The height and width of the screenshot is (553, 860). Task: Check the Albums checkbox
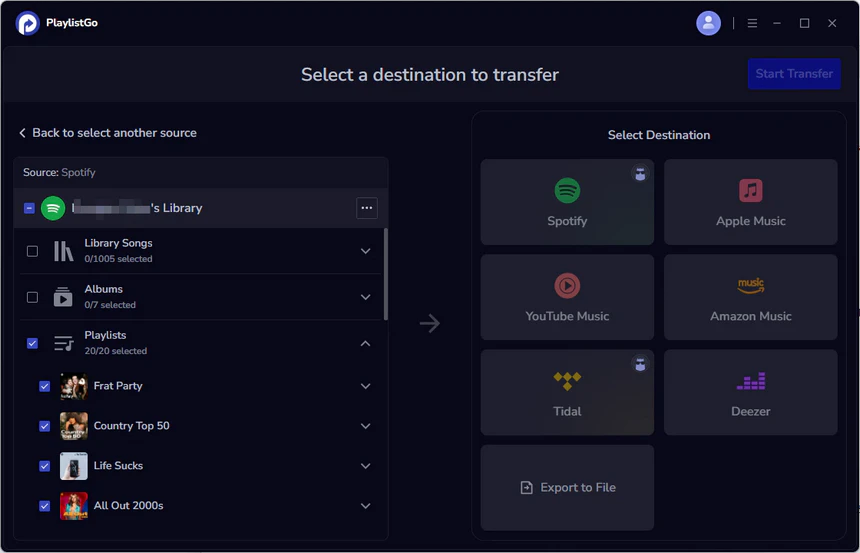pyautogui.click(x=32, y=297)
